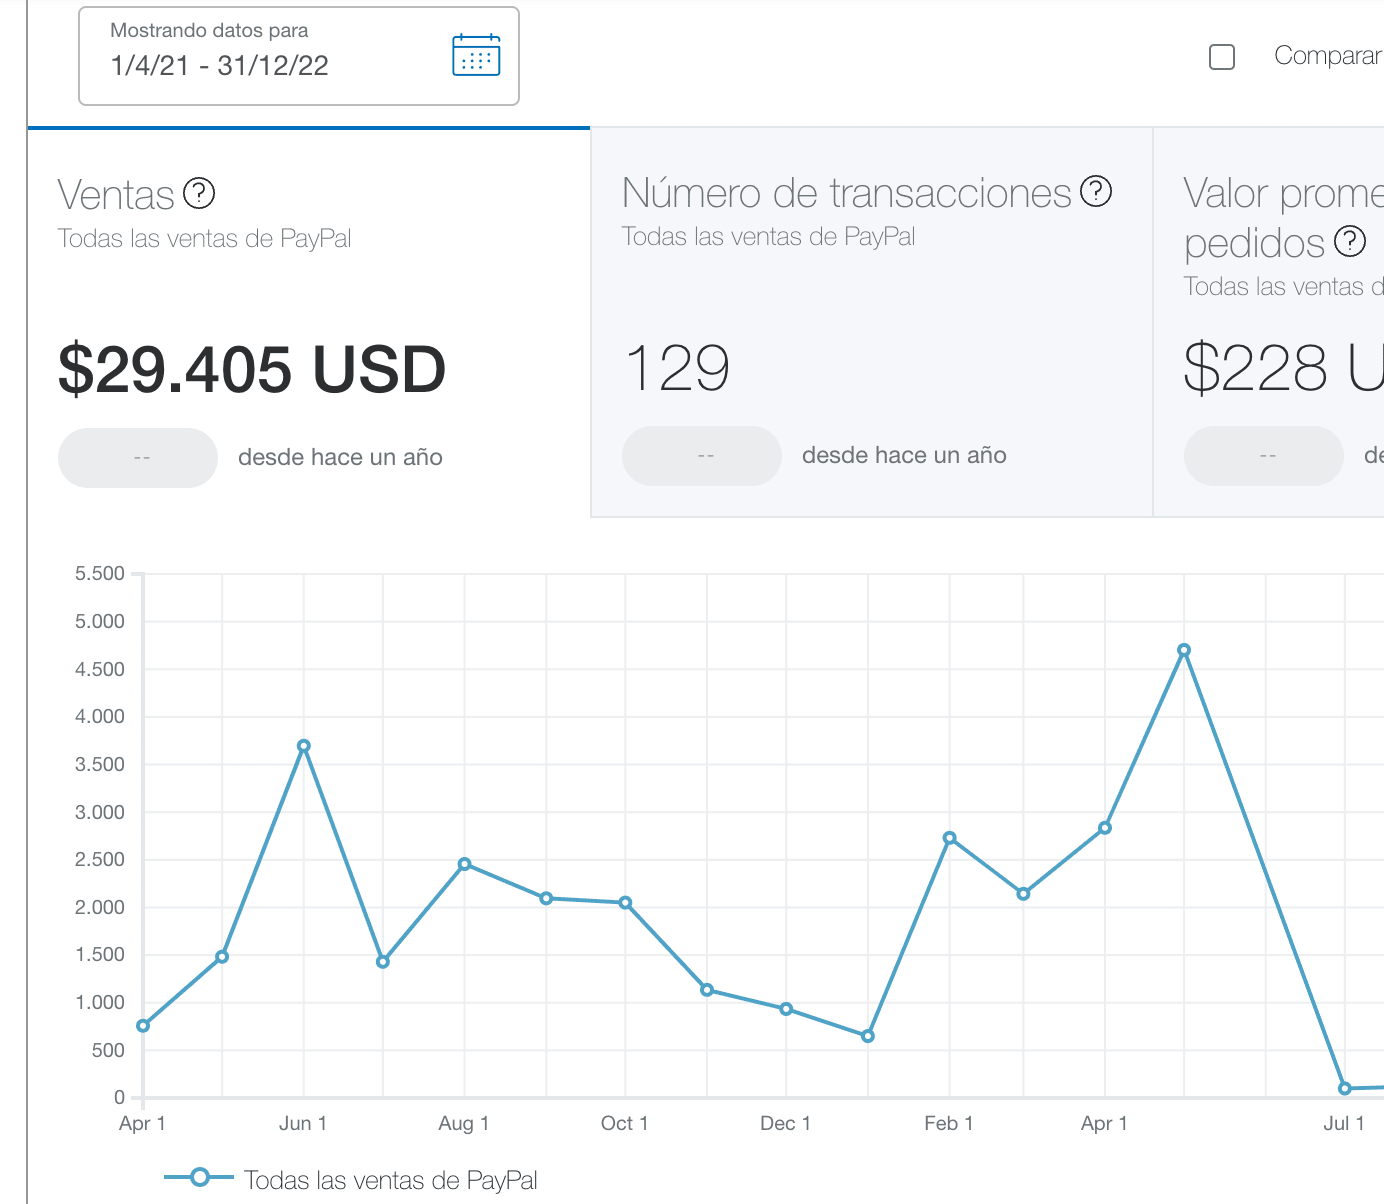Click the chart data point at Dec 1
1384x1204 pixels.
(786, 1009)
